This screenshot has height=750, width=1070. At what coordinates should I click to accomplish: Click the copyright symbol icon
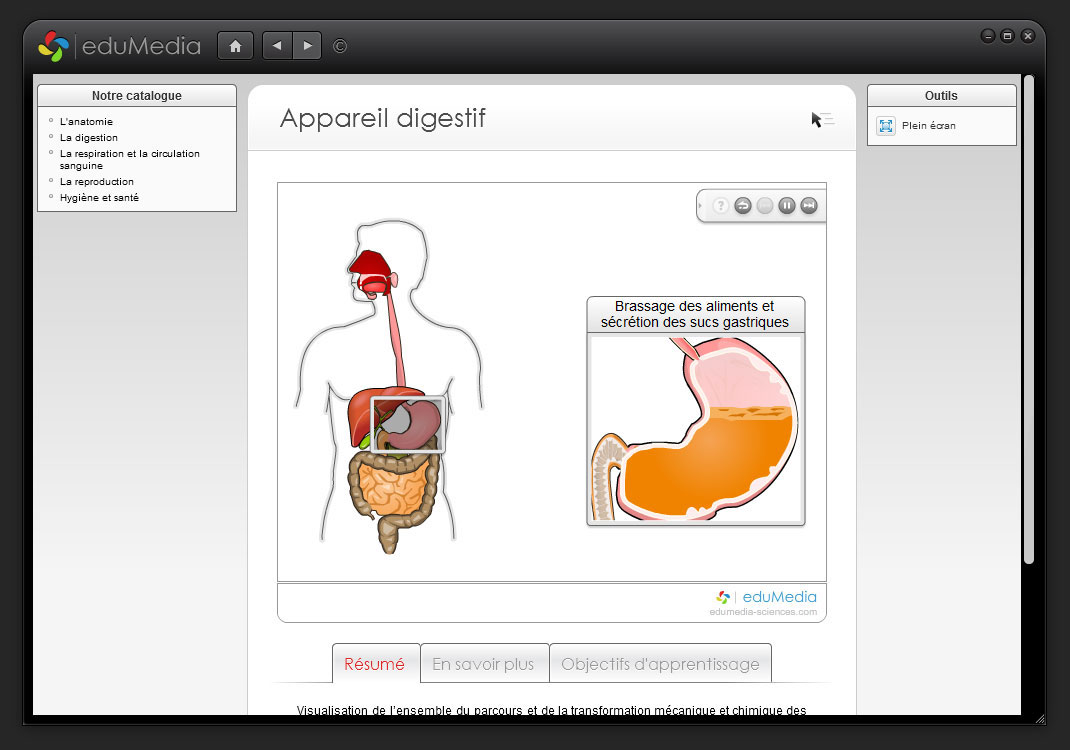tap(340, 46)
